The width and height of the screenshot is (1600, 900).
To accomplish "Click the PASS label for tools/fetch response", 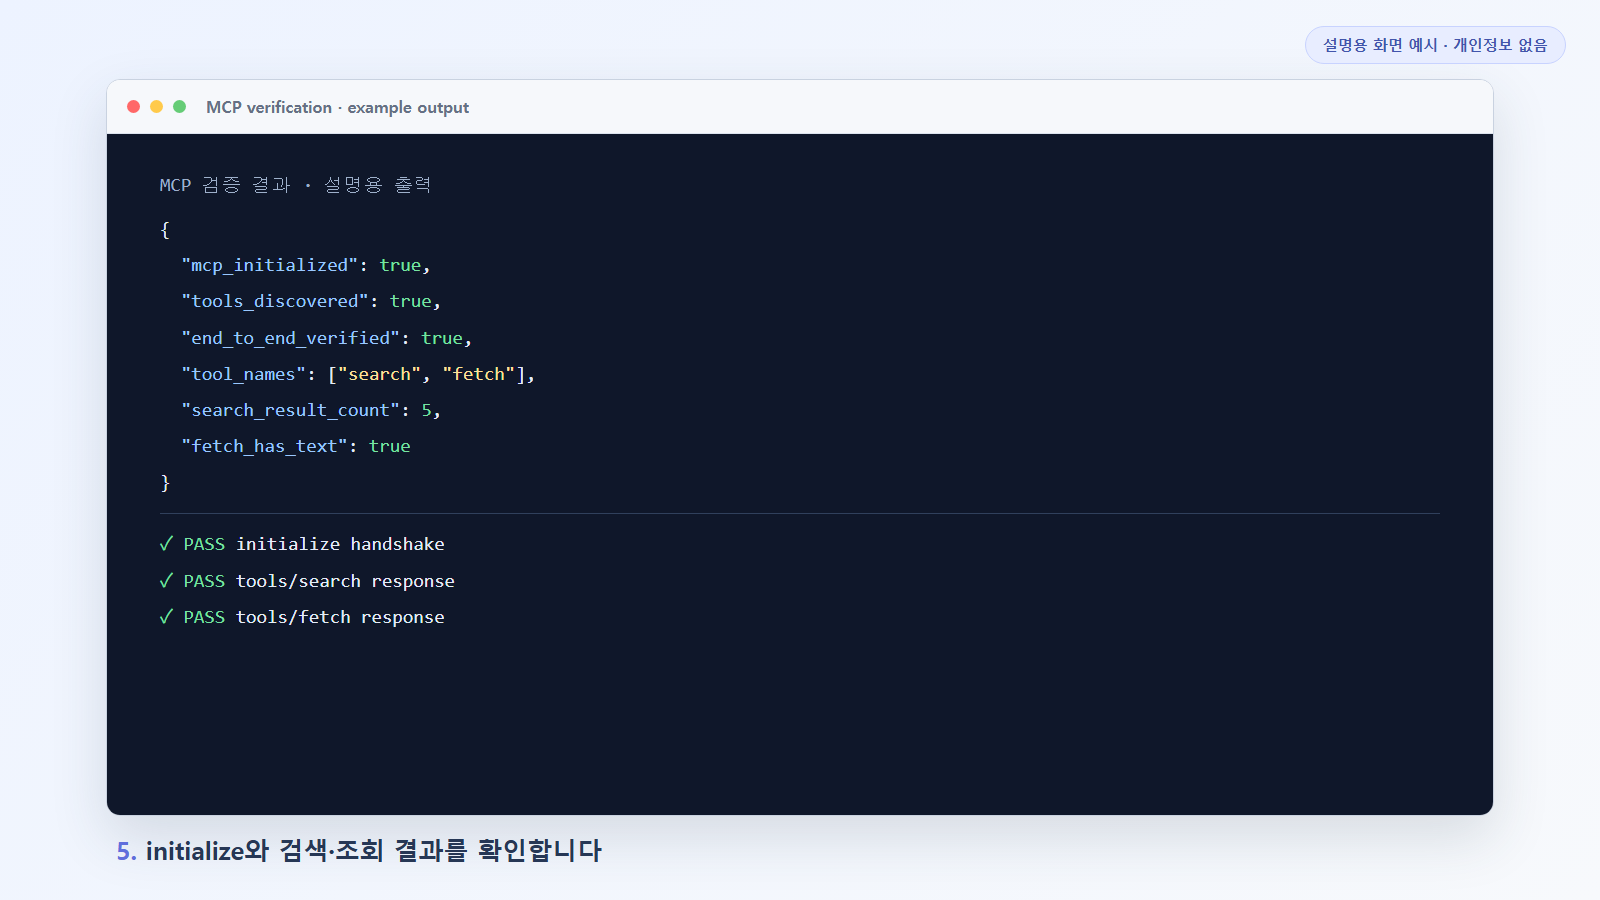I will pos(204,617).
